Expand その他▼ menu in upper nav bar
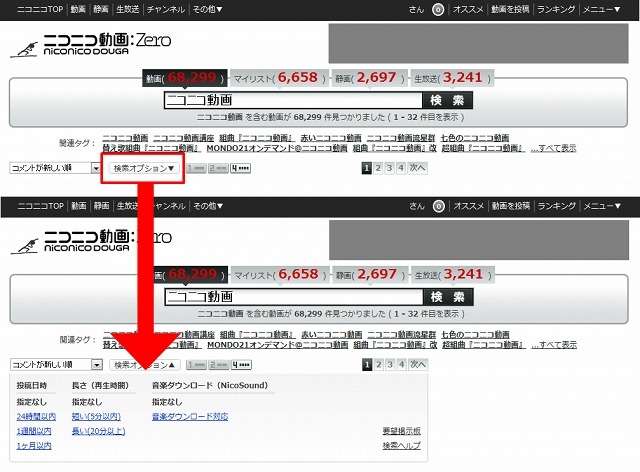 (208, 9)
